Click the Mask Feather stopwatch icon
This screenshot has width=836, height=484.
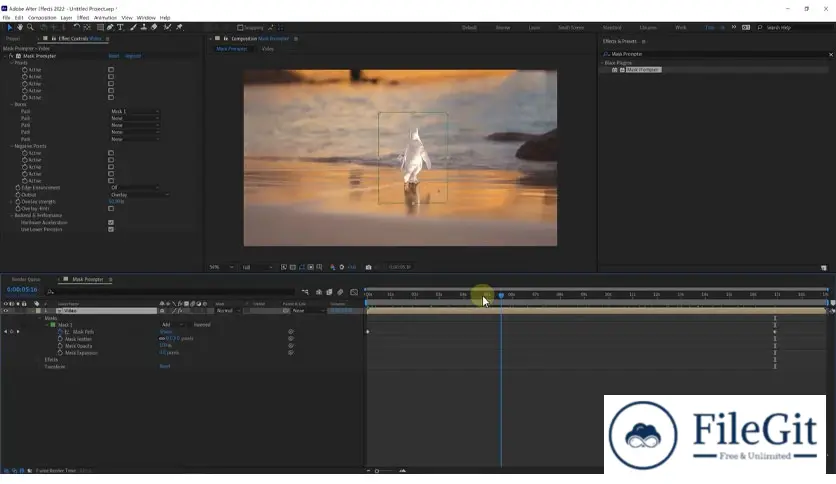click(x=60, y=338)
